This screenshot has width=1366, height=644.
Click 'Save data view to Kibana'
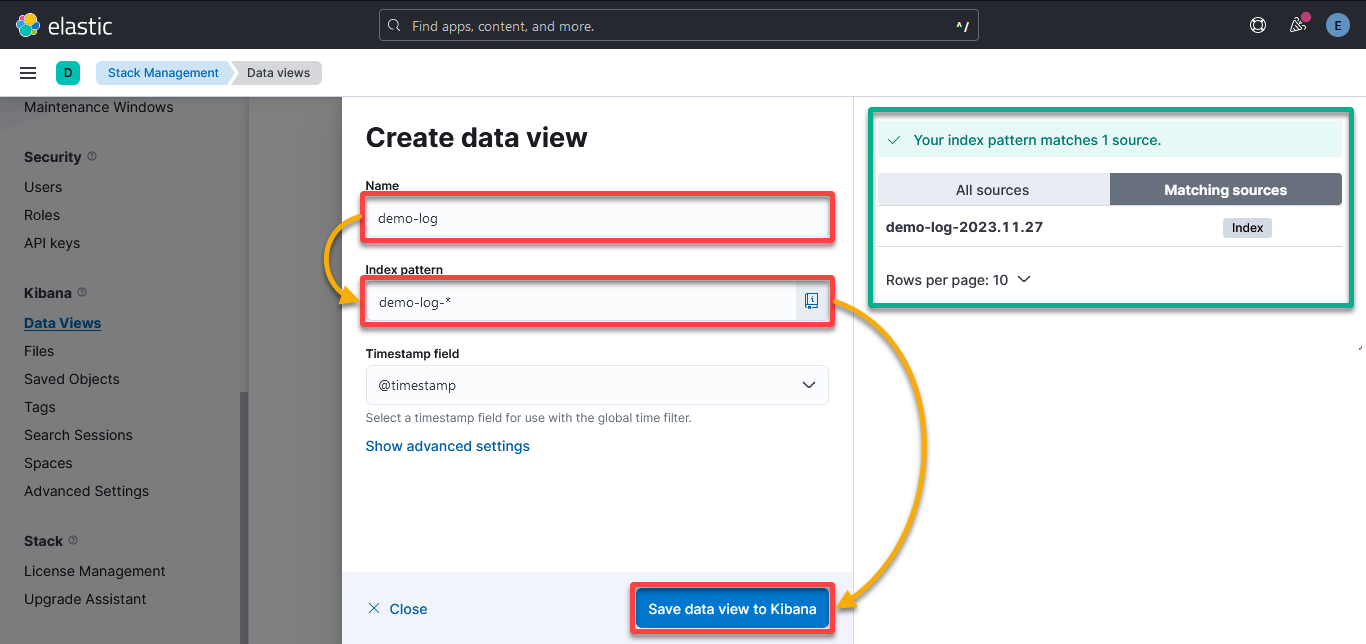(x=731, y=607)
